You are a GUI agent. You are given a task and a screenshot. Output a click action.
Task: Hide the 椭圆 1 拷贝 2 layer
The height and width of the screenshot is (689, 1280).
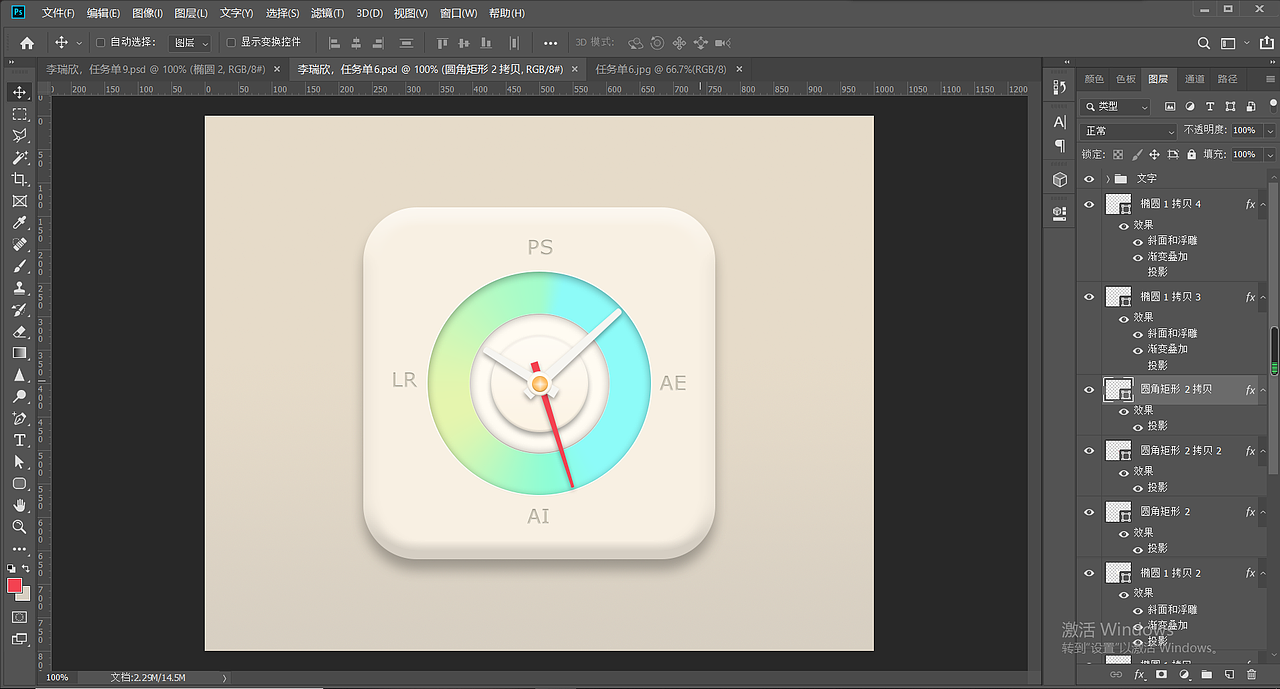point(1089,574)
